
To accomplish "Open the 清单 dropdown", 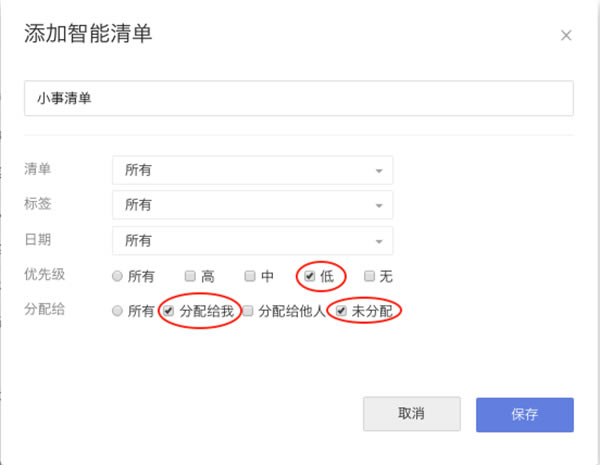I will click(x=252, y=170).
